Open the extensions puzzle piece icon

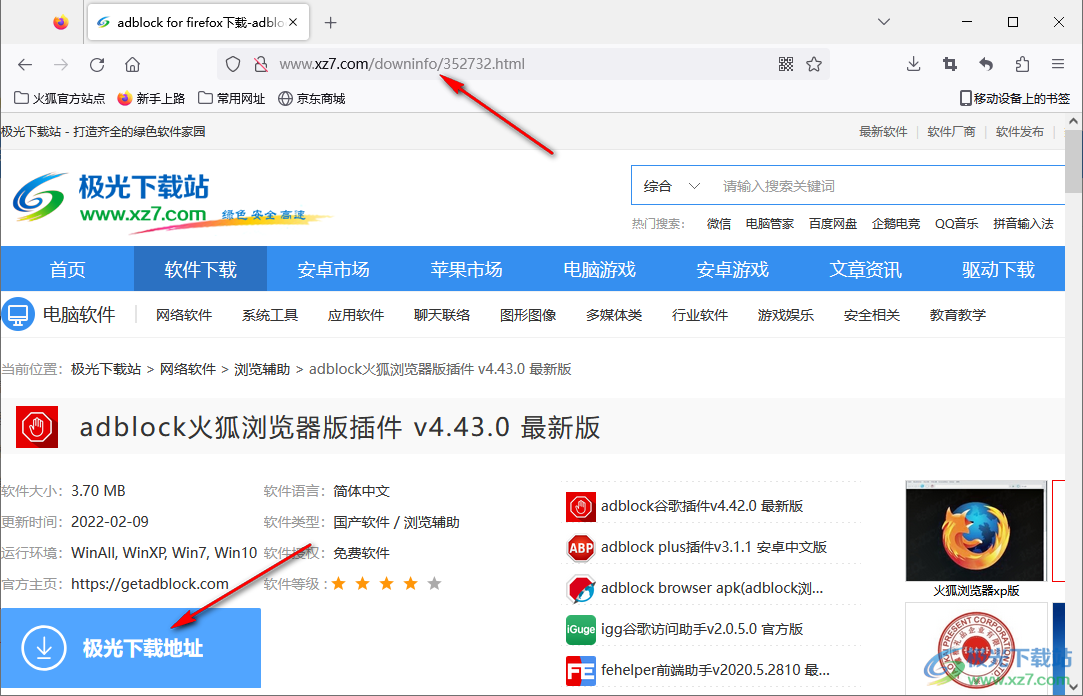tap(1022, 64)
